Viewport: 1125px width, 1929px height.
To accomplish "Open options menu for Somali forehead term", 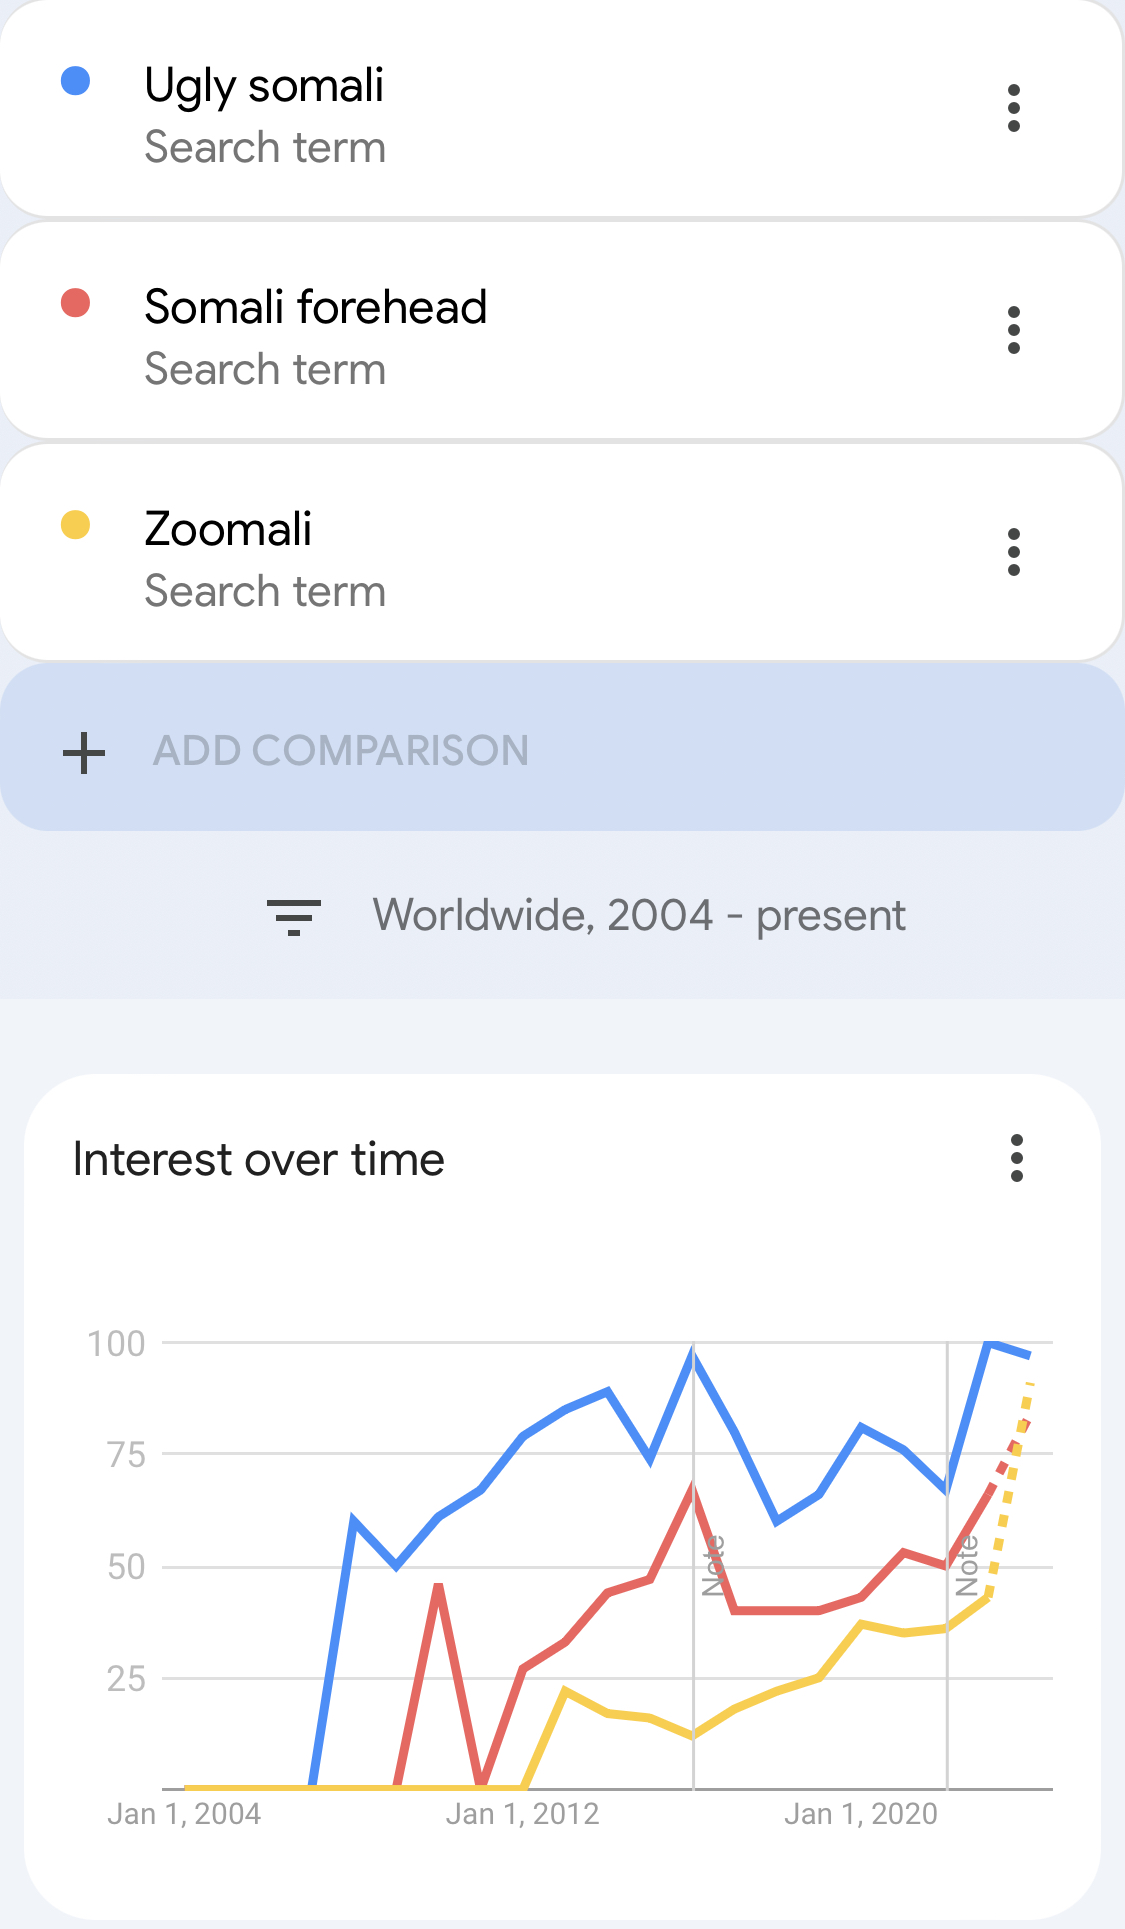I will point(1013,330).
